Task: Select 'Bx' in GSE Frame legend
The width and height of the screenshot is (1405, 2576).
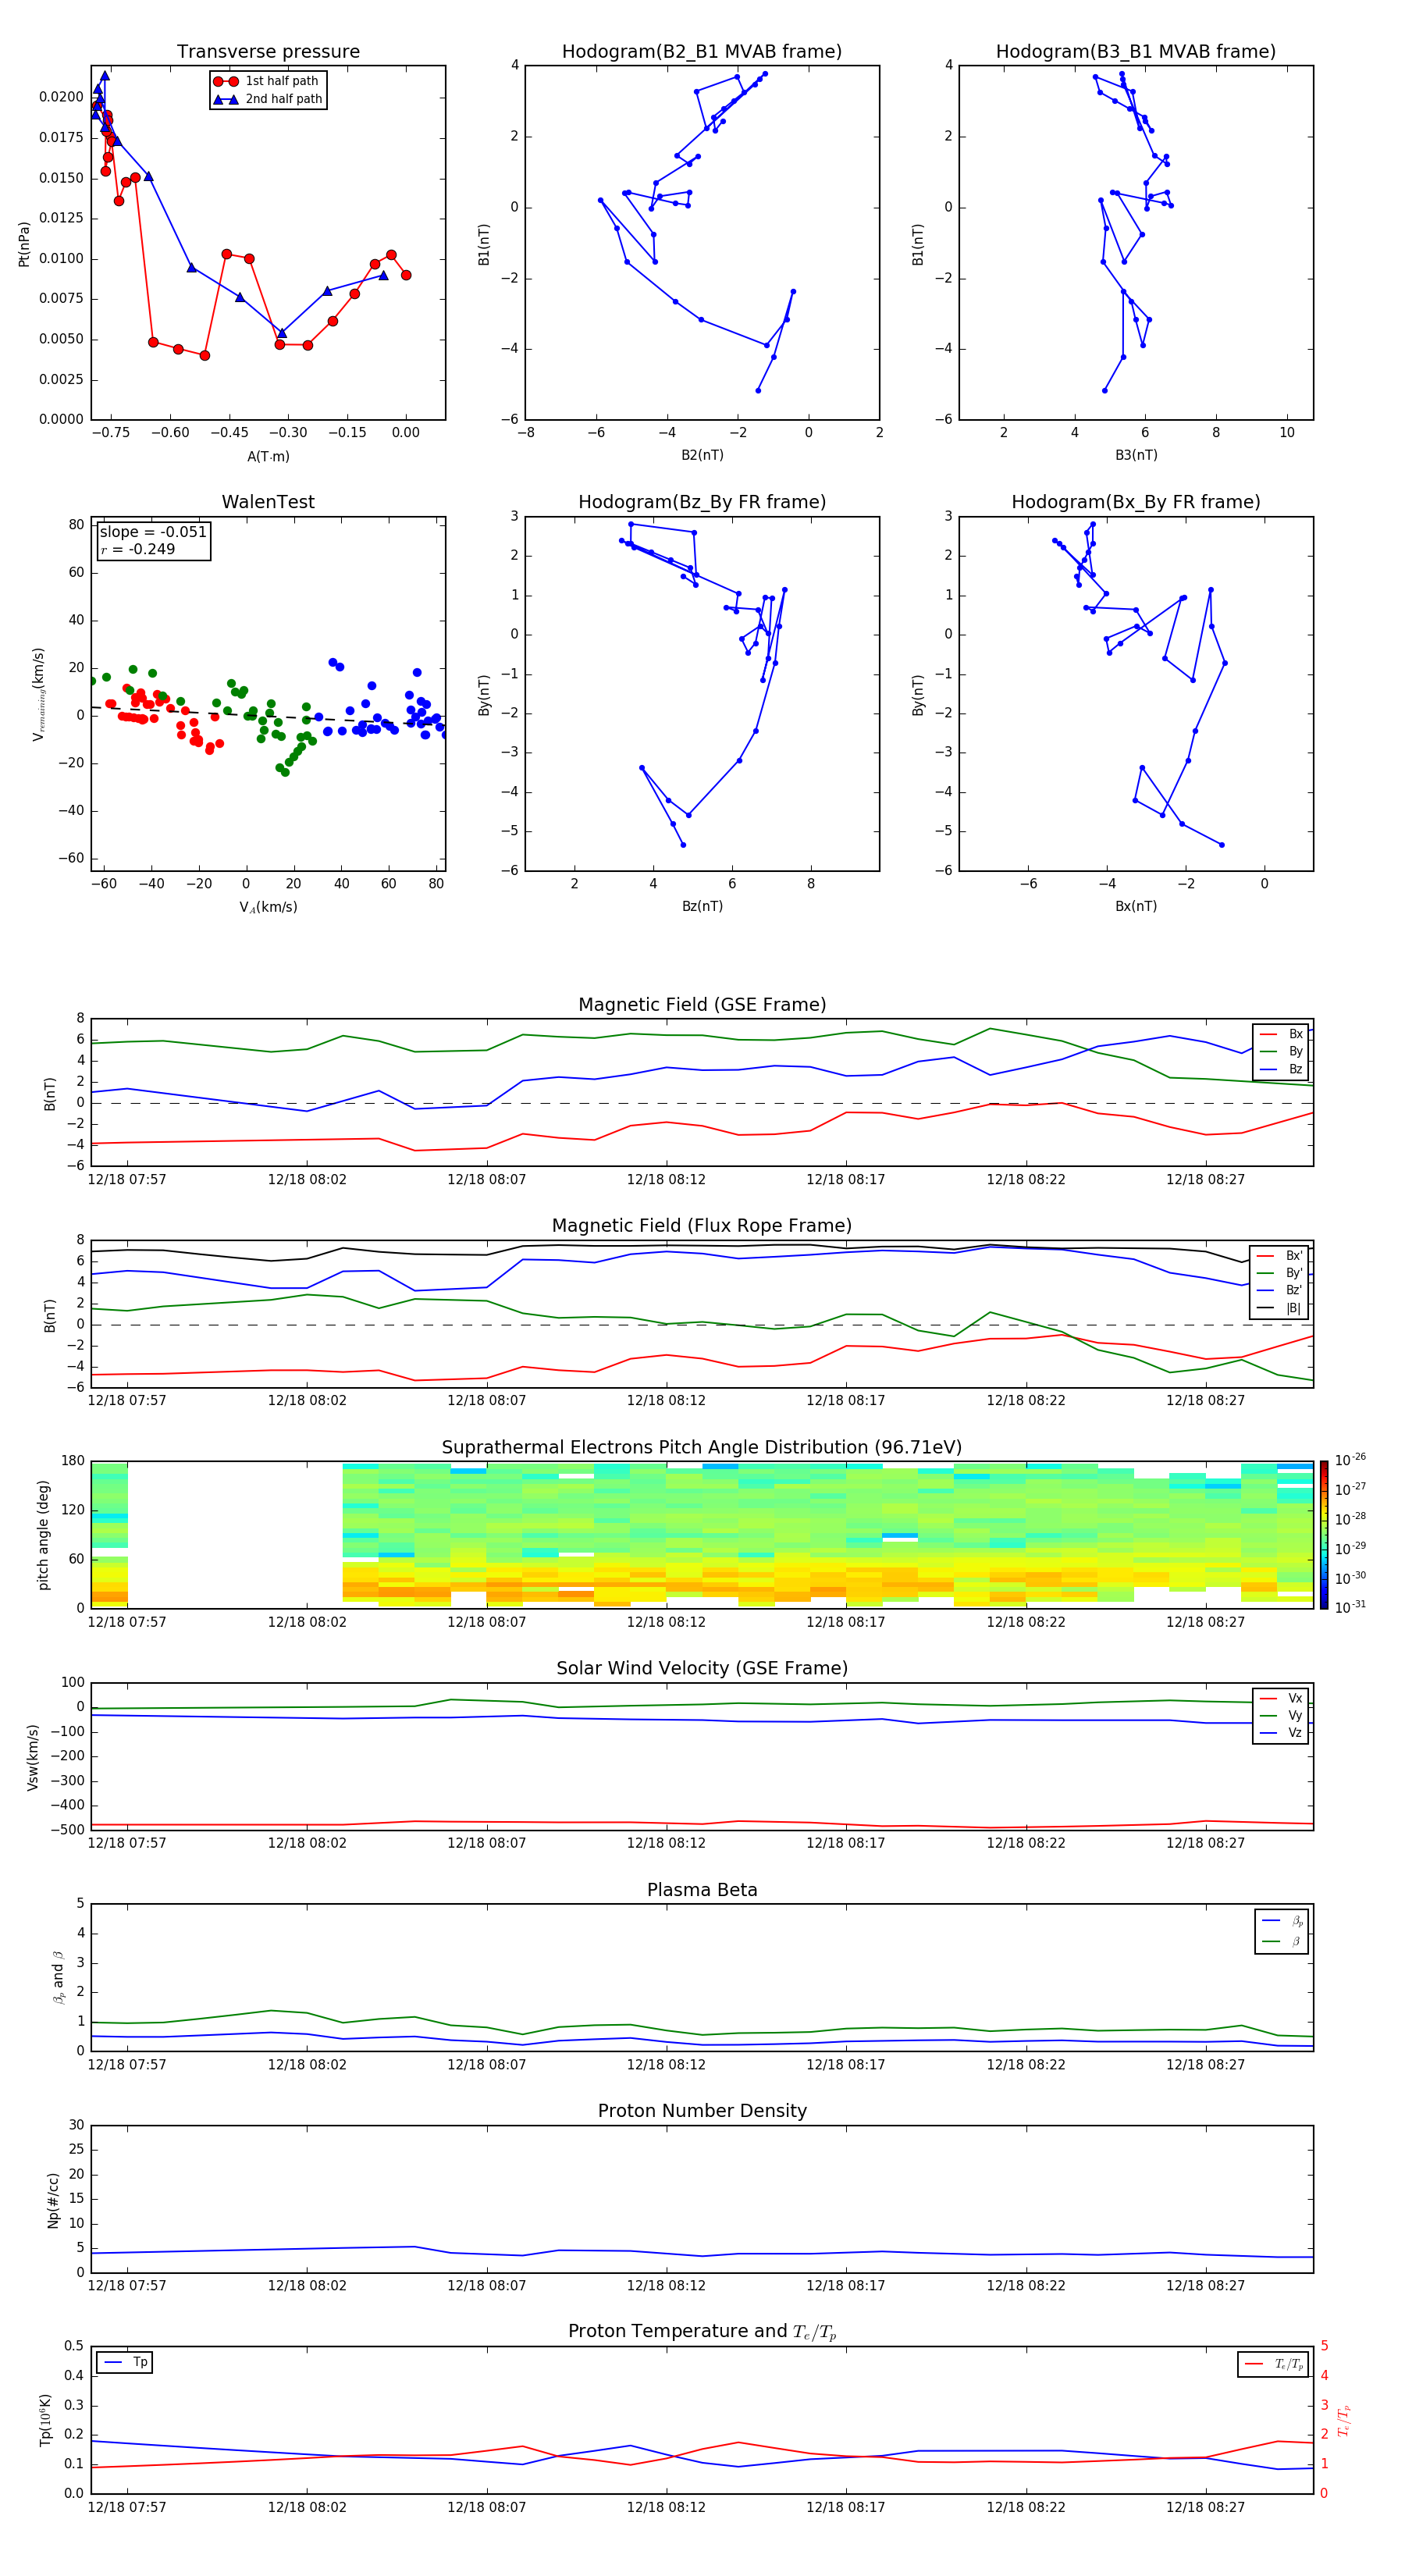Action: [1281, 1034]
